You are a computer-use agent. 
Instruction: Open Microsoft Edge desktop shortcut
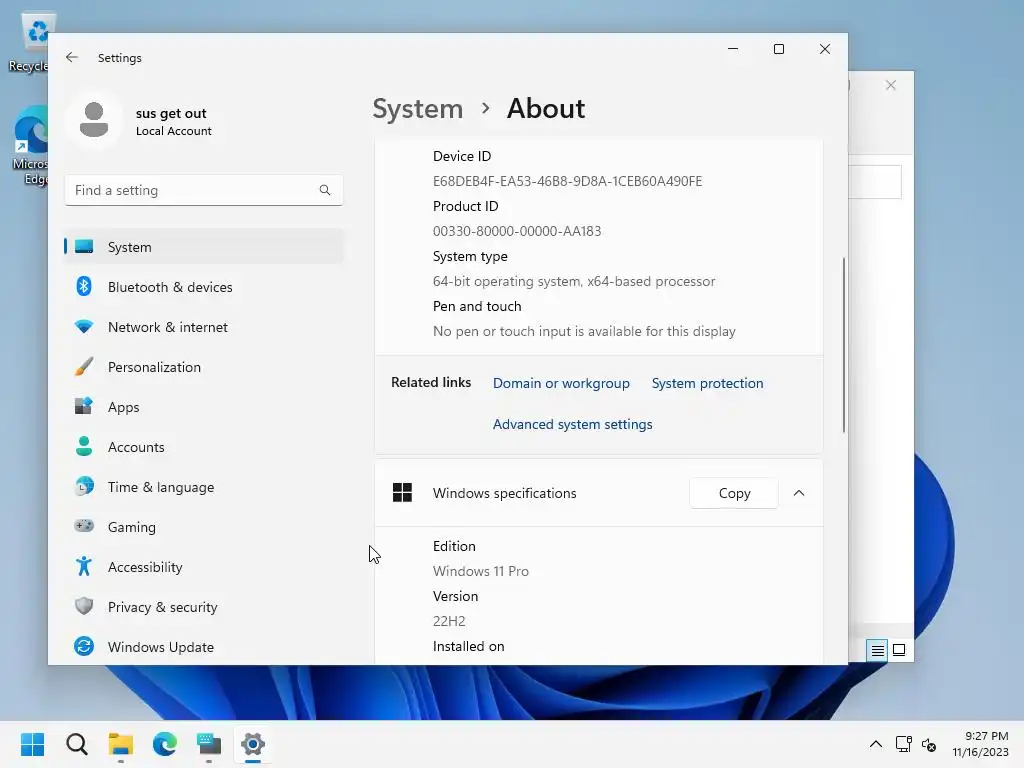[x=31, y=145]
